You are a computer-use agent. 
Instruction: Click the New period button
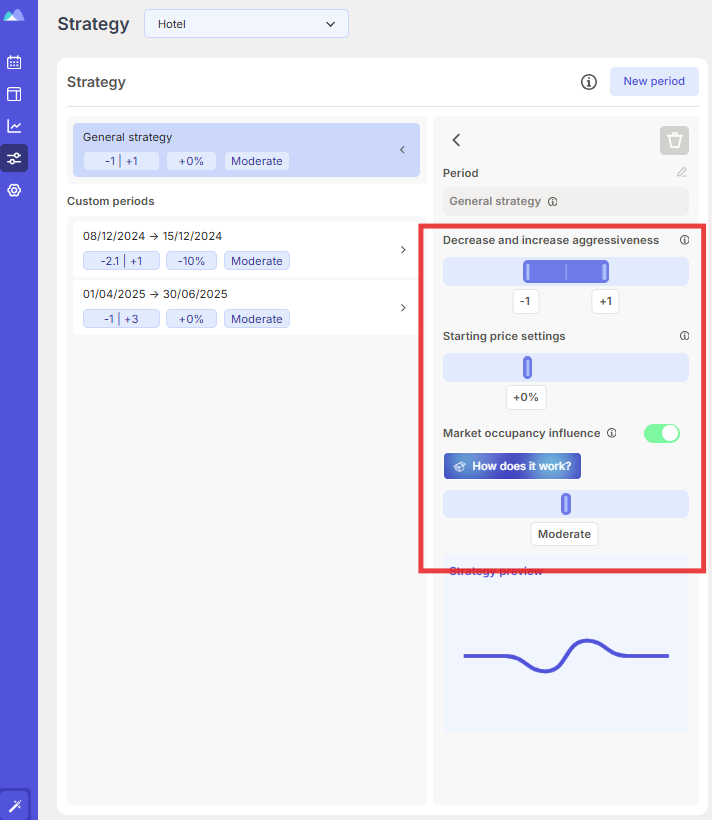(x=654, y=82)
